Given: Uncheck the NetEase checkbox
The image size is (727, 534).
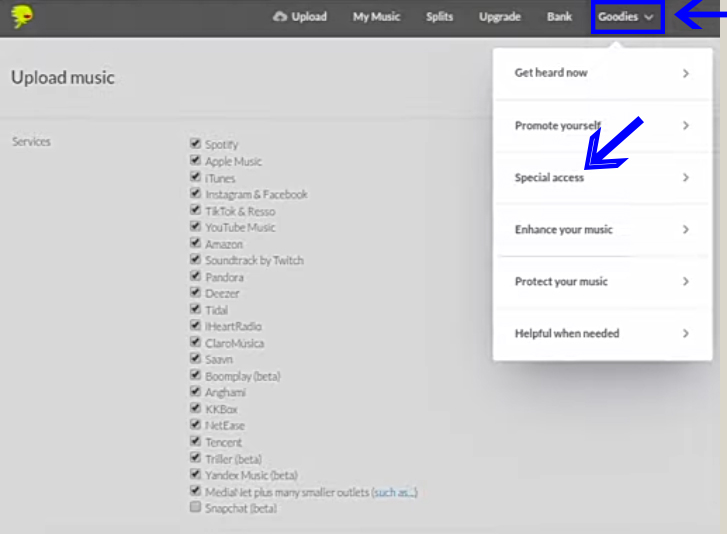Looking at the screenshot, I should coord(195,424).
